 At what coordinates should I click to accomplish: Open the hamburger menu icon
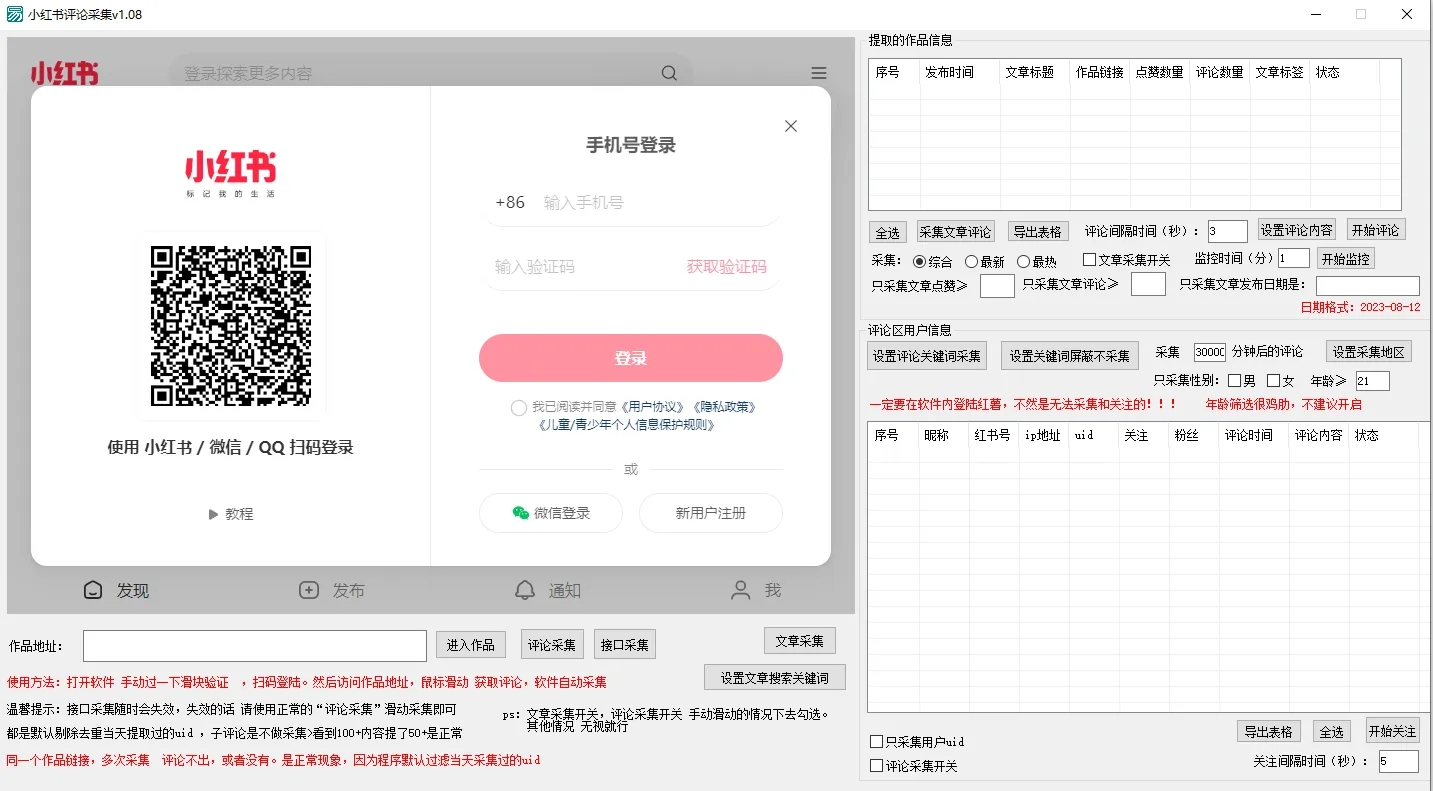click(819, 73)
